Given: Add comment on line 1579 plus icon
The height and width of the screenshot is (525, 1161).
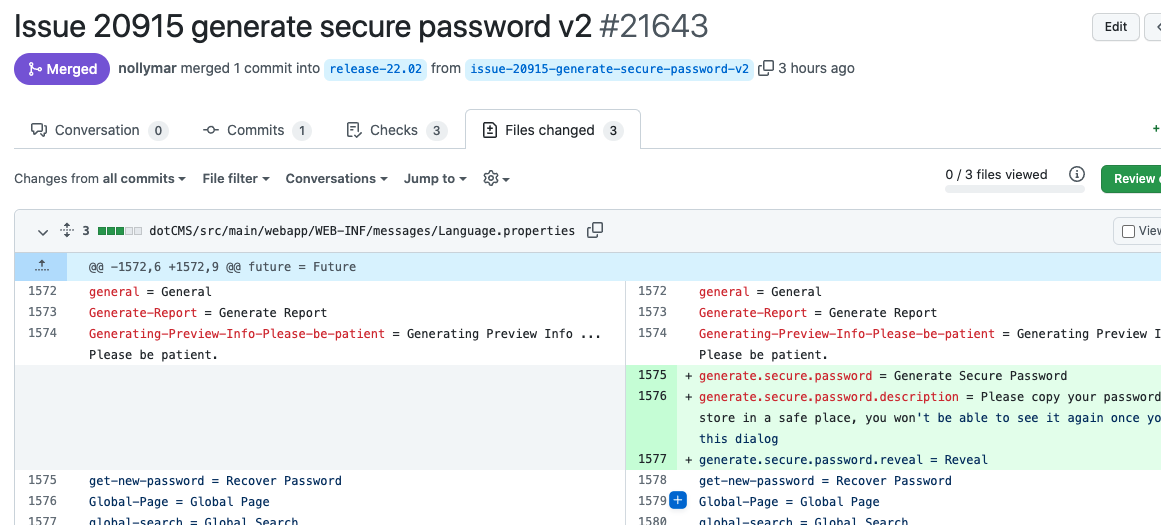Looking at the screenshot, I should 677,501.
